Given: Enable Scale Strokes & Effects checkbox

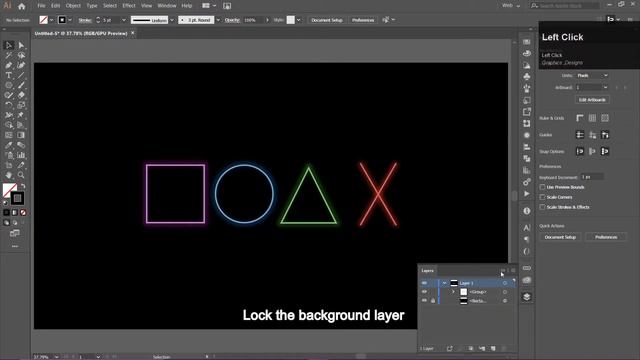Looking at the screenshot, I should [542, 207].
